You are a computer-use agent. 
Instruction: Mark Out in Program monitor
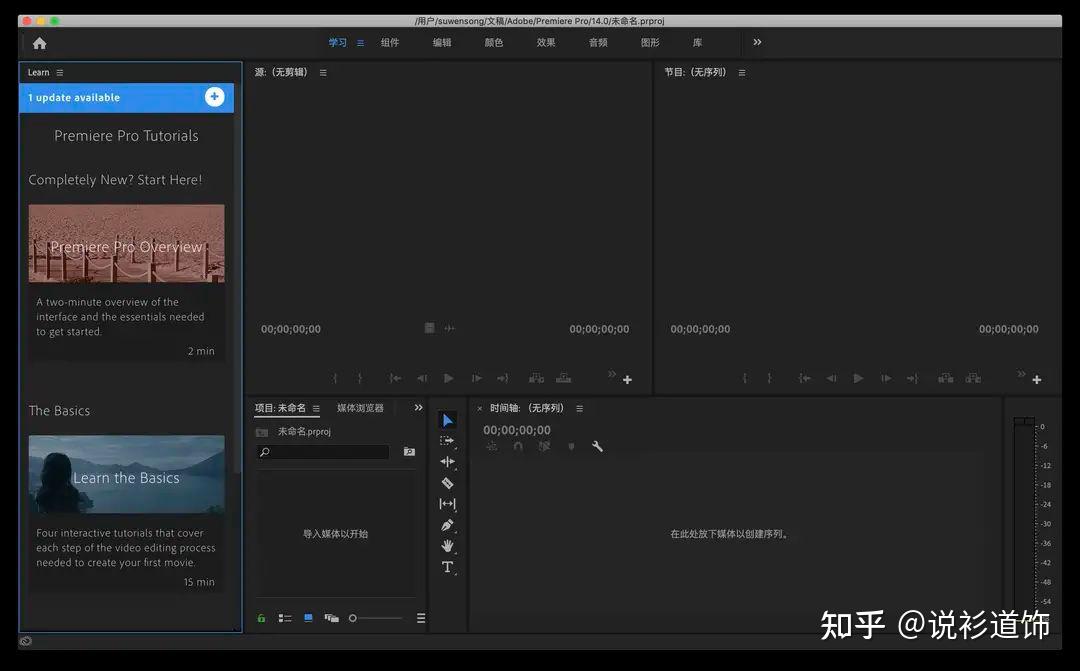769,378
